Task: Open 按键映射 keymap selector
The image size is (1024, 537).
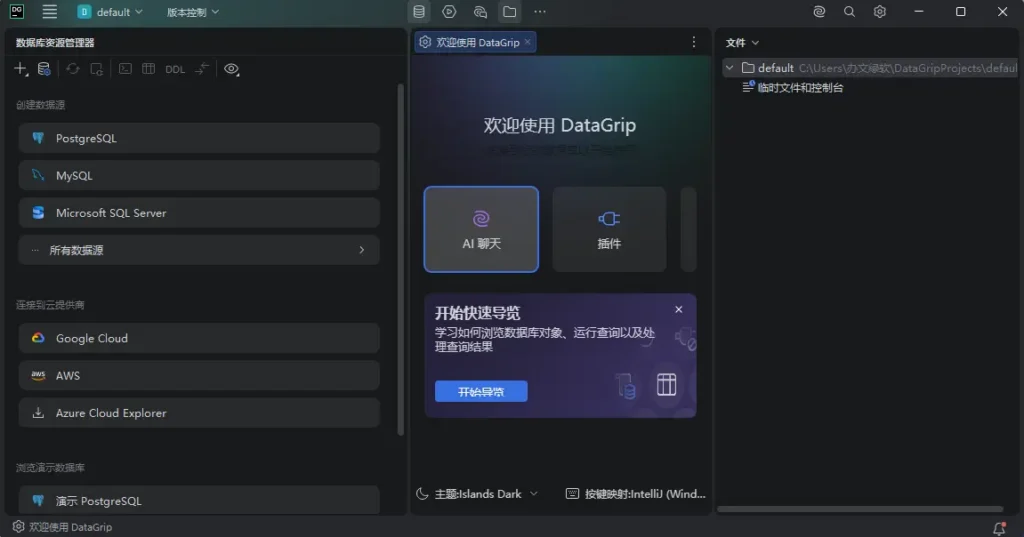Action: [635, 494]
